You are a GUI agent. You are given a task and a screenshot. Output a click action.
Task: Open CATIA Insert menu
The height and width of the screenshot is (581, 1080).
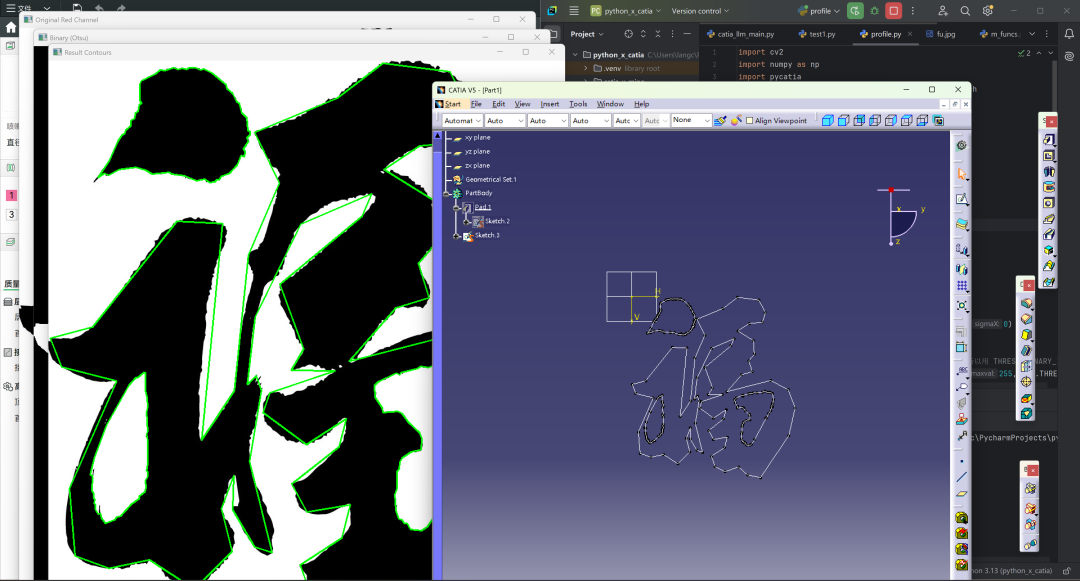coord(550,104)
